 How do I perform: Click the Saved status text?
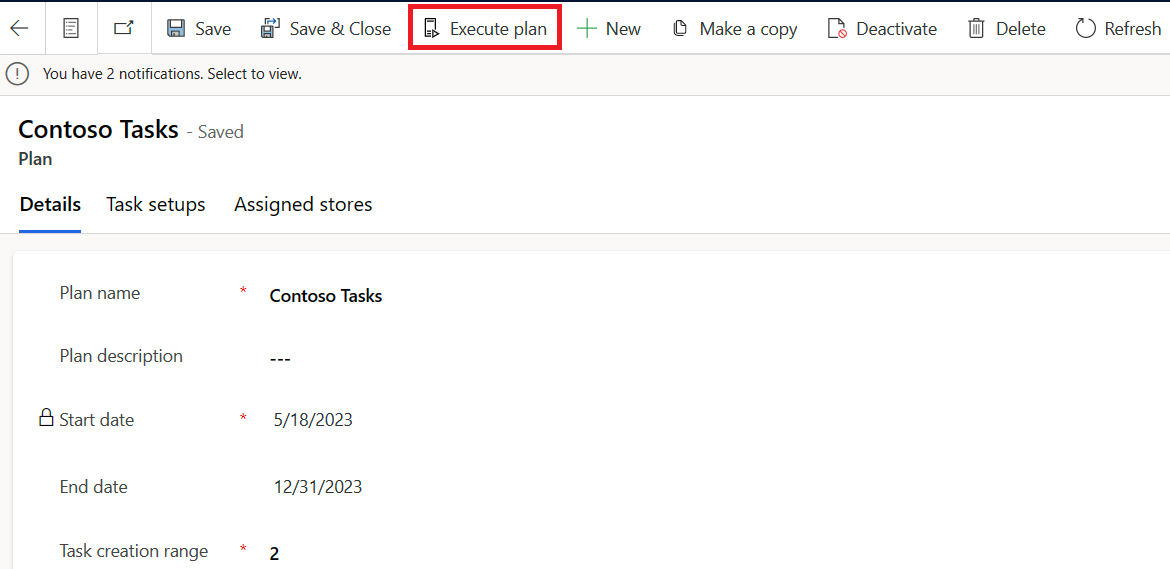point(221,132)
